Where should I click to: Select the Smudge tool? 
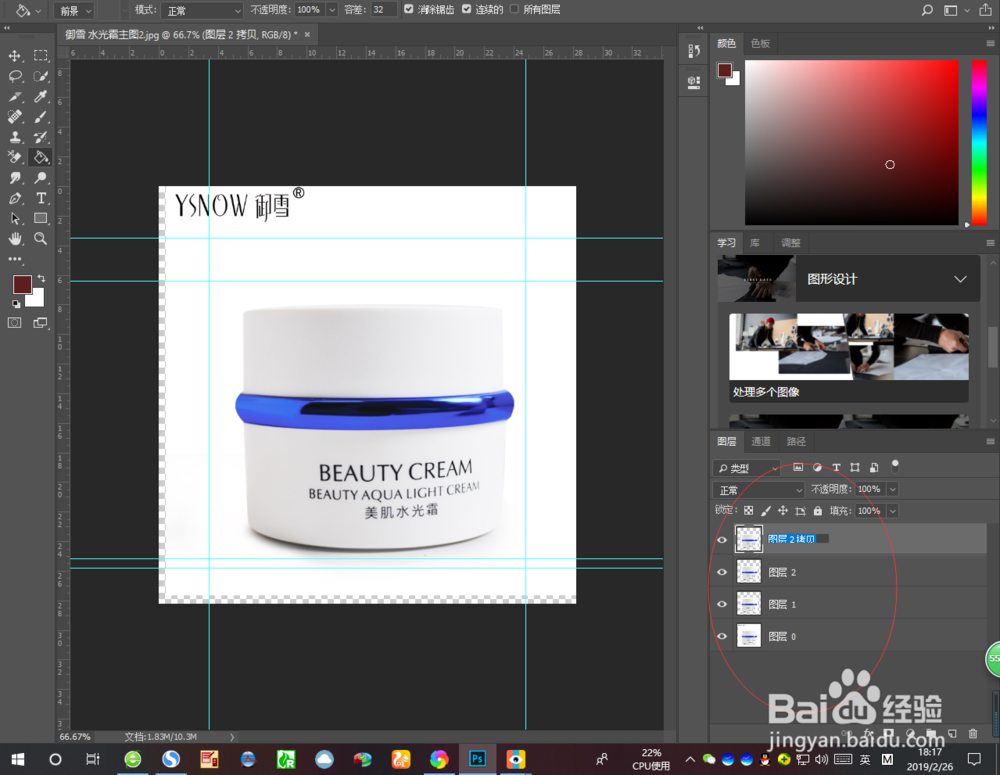click(15, 177)
